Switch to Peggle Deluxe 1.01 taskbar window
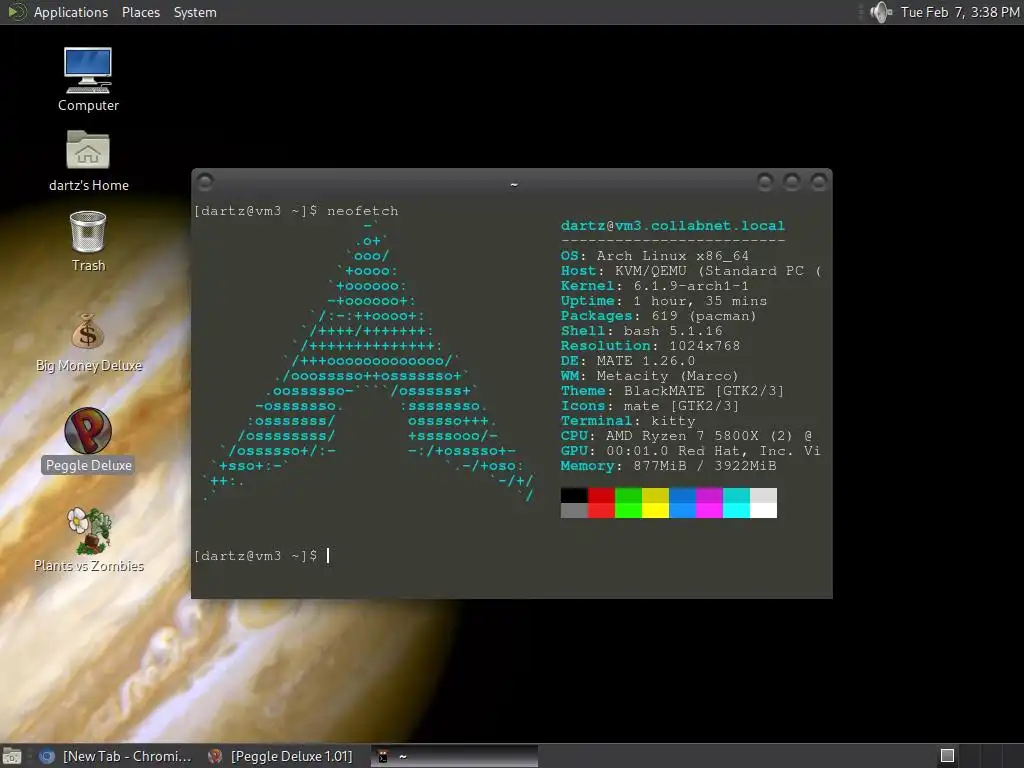Screen dimensions: 1024x768 coord(280,756)
